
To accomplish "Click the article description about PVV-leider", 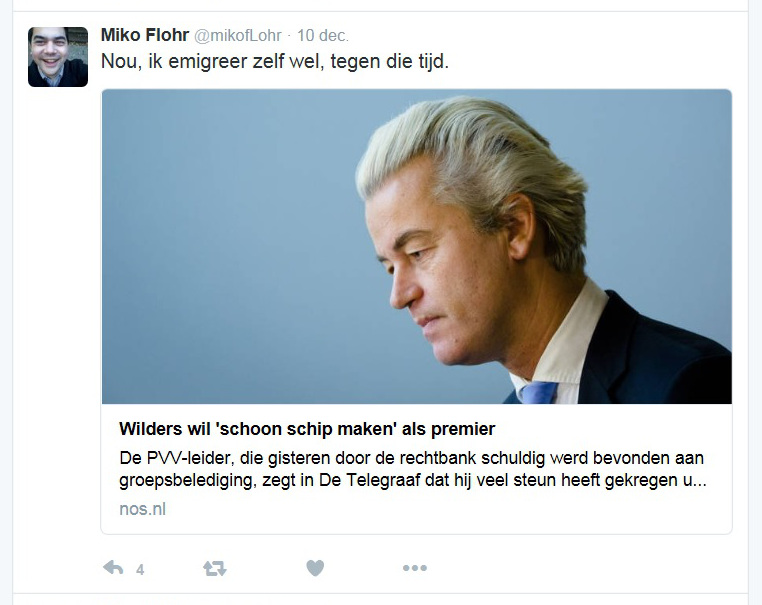I will click(x=413, y=469).
